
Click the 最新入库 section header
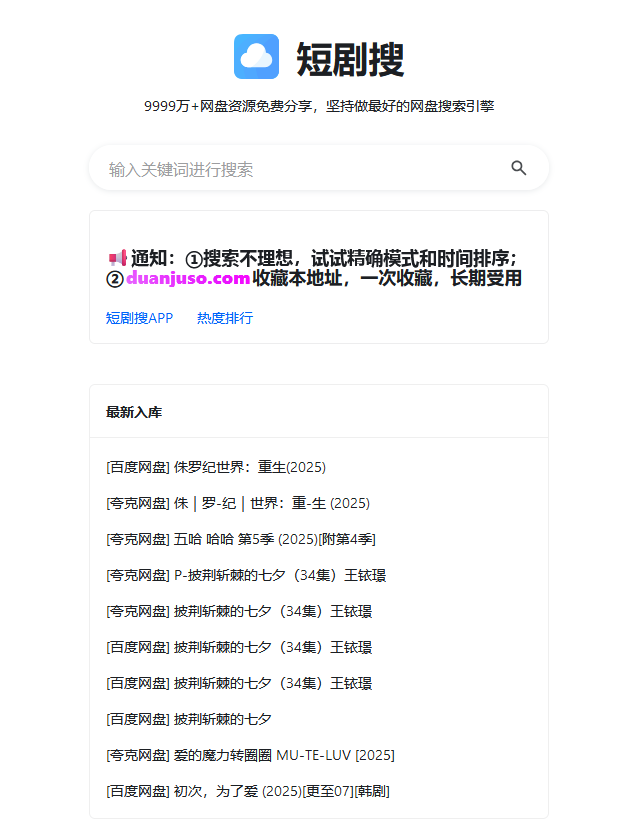pyautogui.click(x=134, y=412)
